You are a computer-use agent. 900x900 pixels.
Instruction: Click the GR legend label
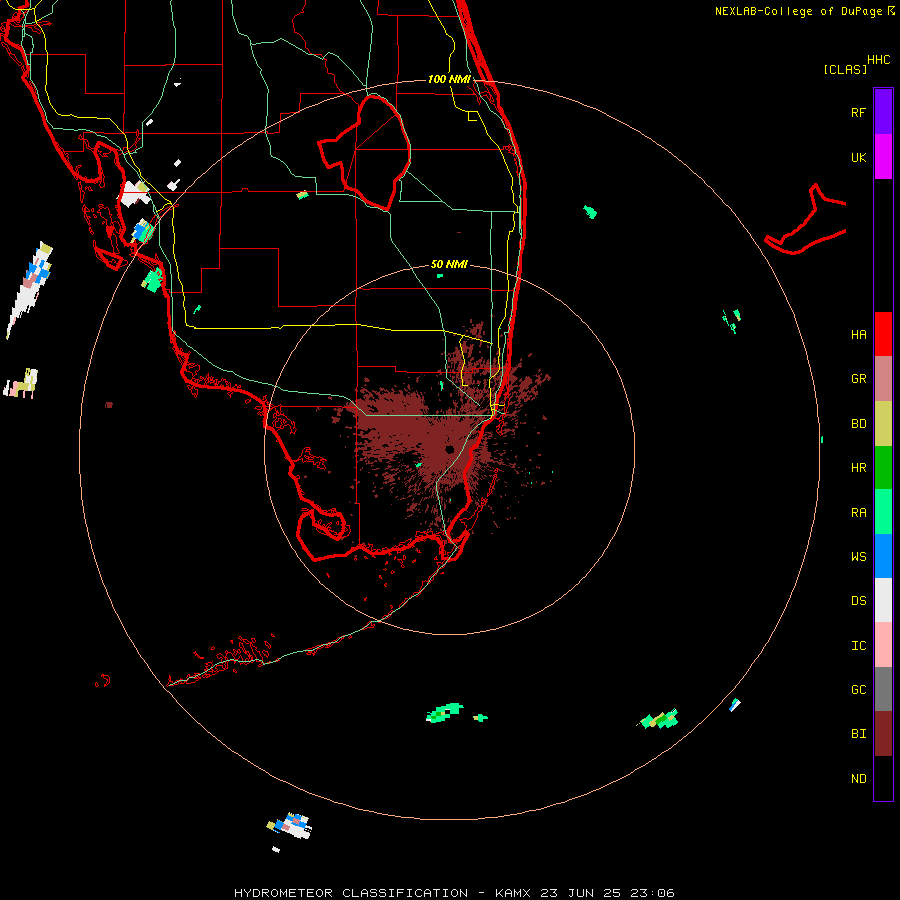click(858, 379)
